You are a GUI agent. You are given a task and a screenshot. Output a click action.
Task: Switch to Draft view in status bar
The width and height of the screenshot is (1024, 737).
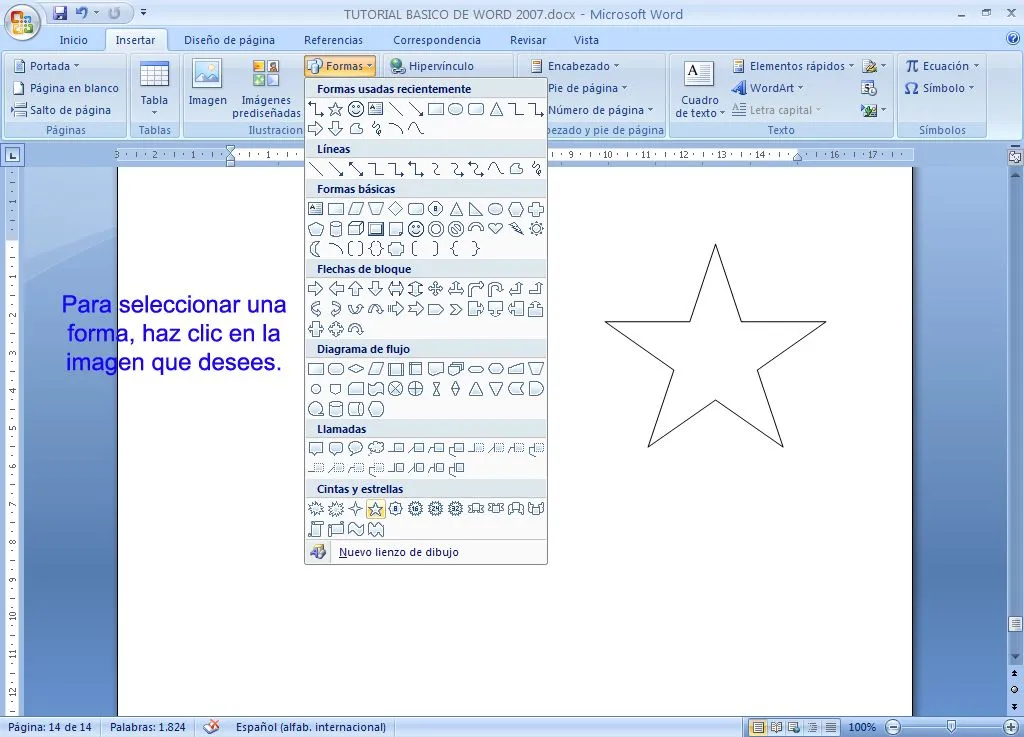[x=831, y=727]
